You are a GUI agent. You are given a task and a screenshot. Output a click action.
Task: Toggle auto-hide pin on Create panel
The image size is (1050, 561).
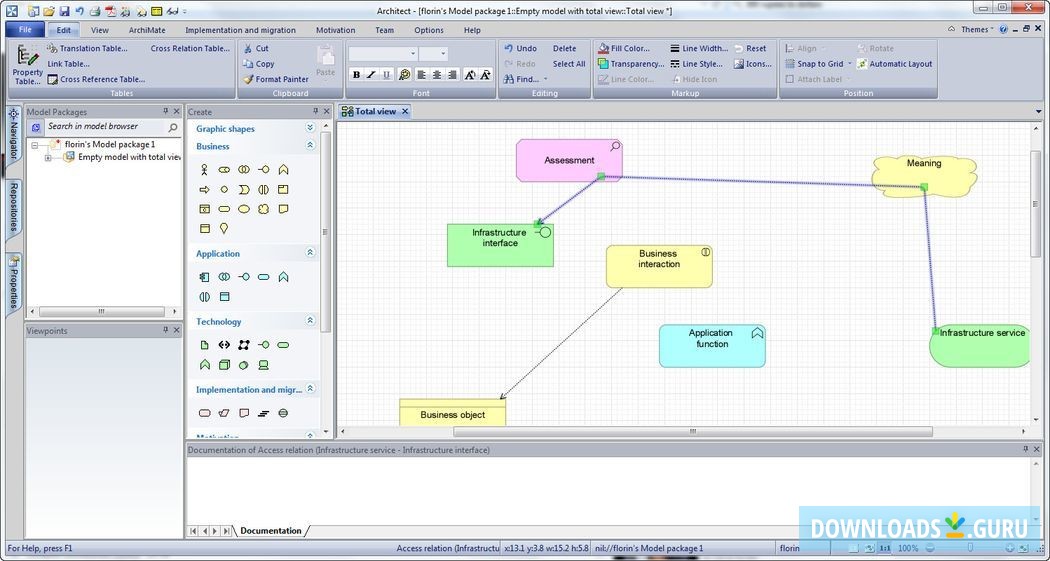pos(315,111)
